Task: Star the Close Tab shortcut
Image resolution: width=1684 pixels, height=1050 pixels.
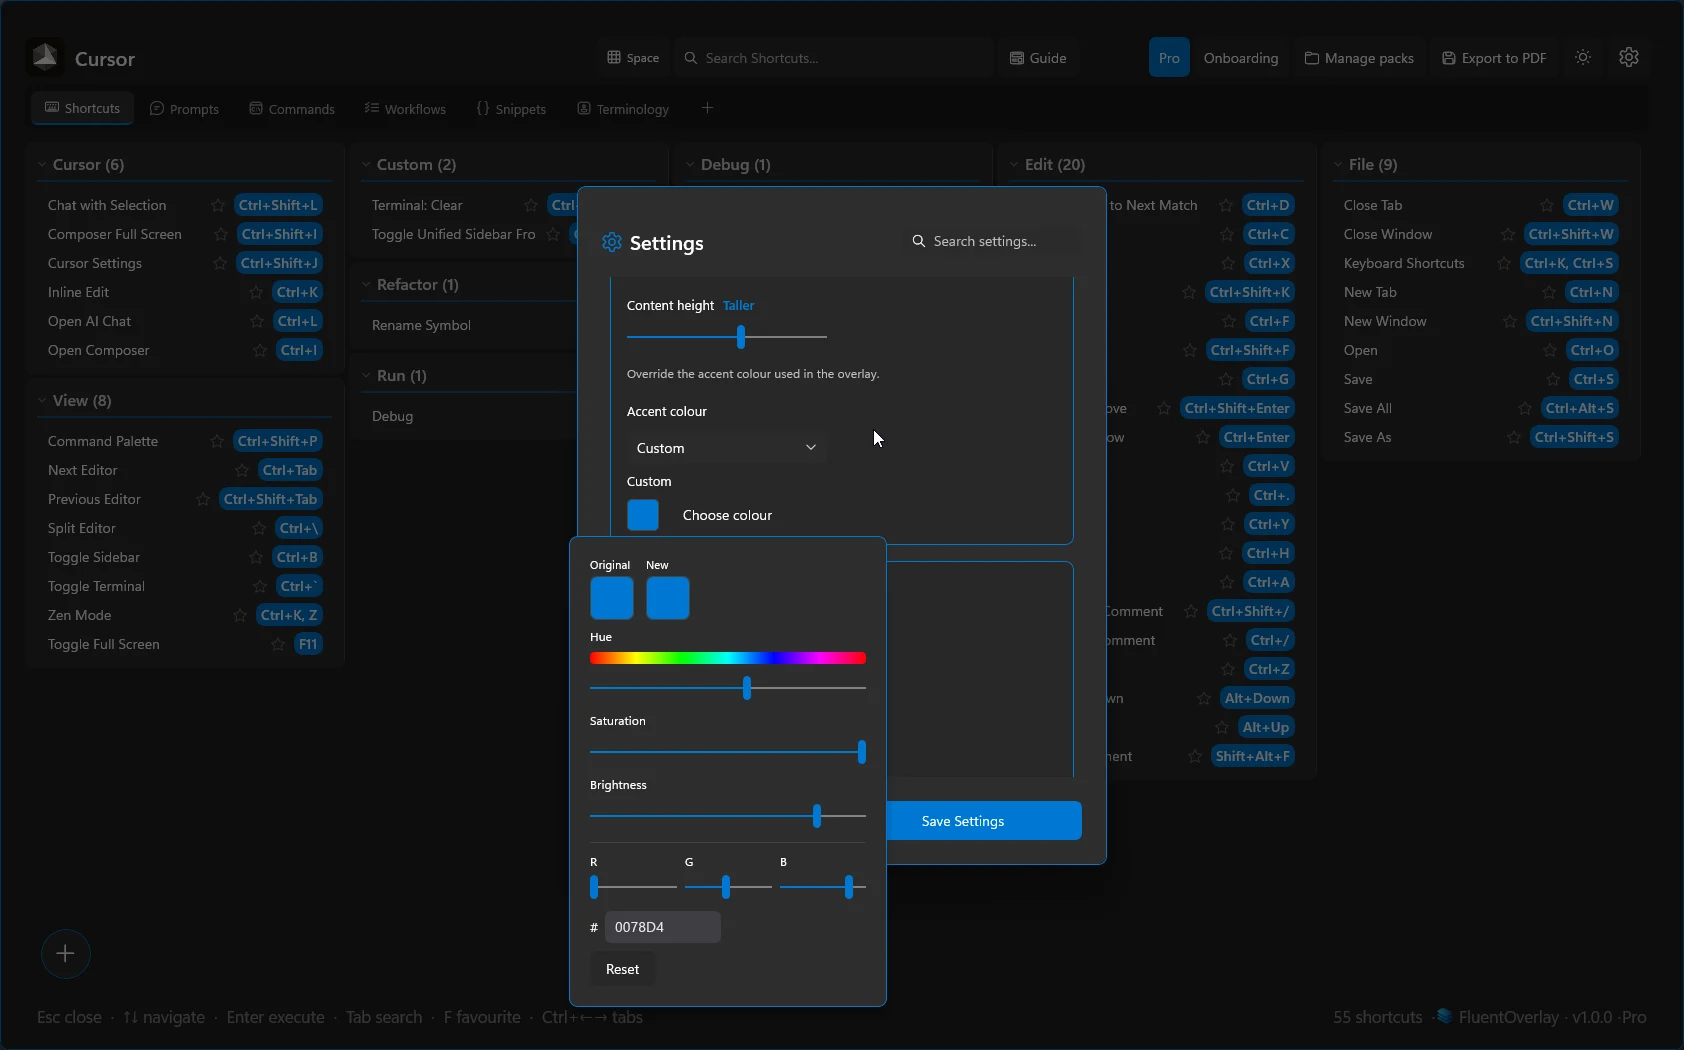Action: click(x=1546, y=205)
